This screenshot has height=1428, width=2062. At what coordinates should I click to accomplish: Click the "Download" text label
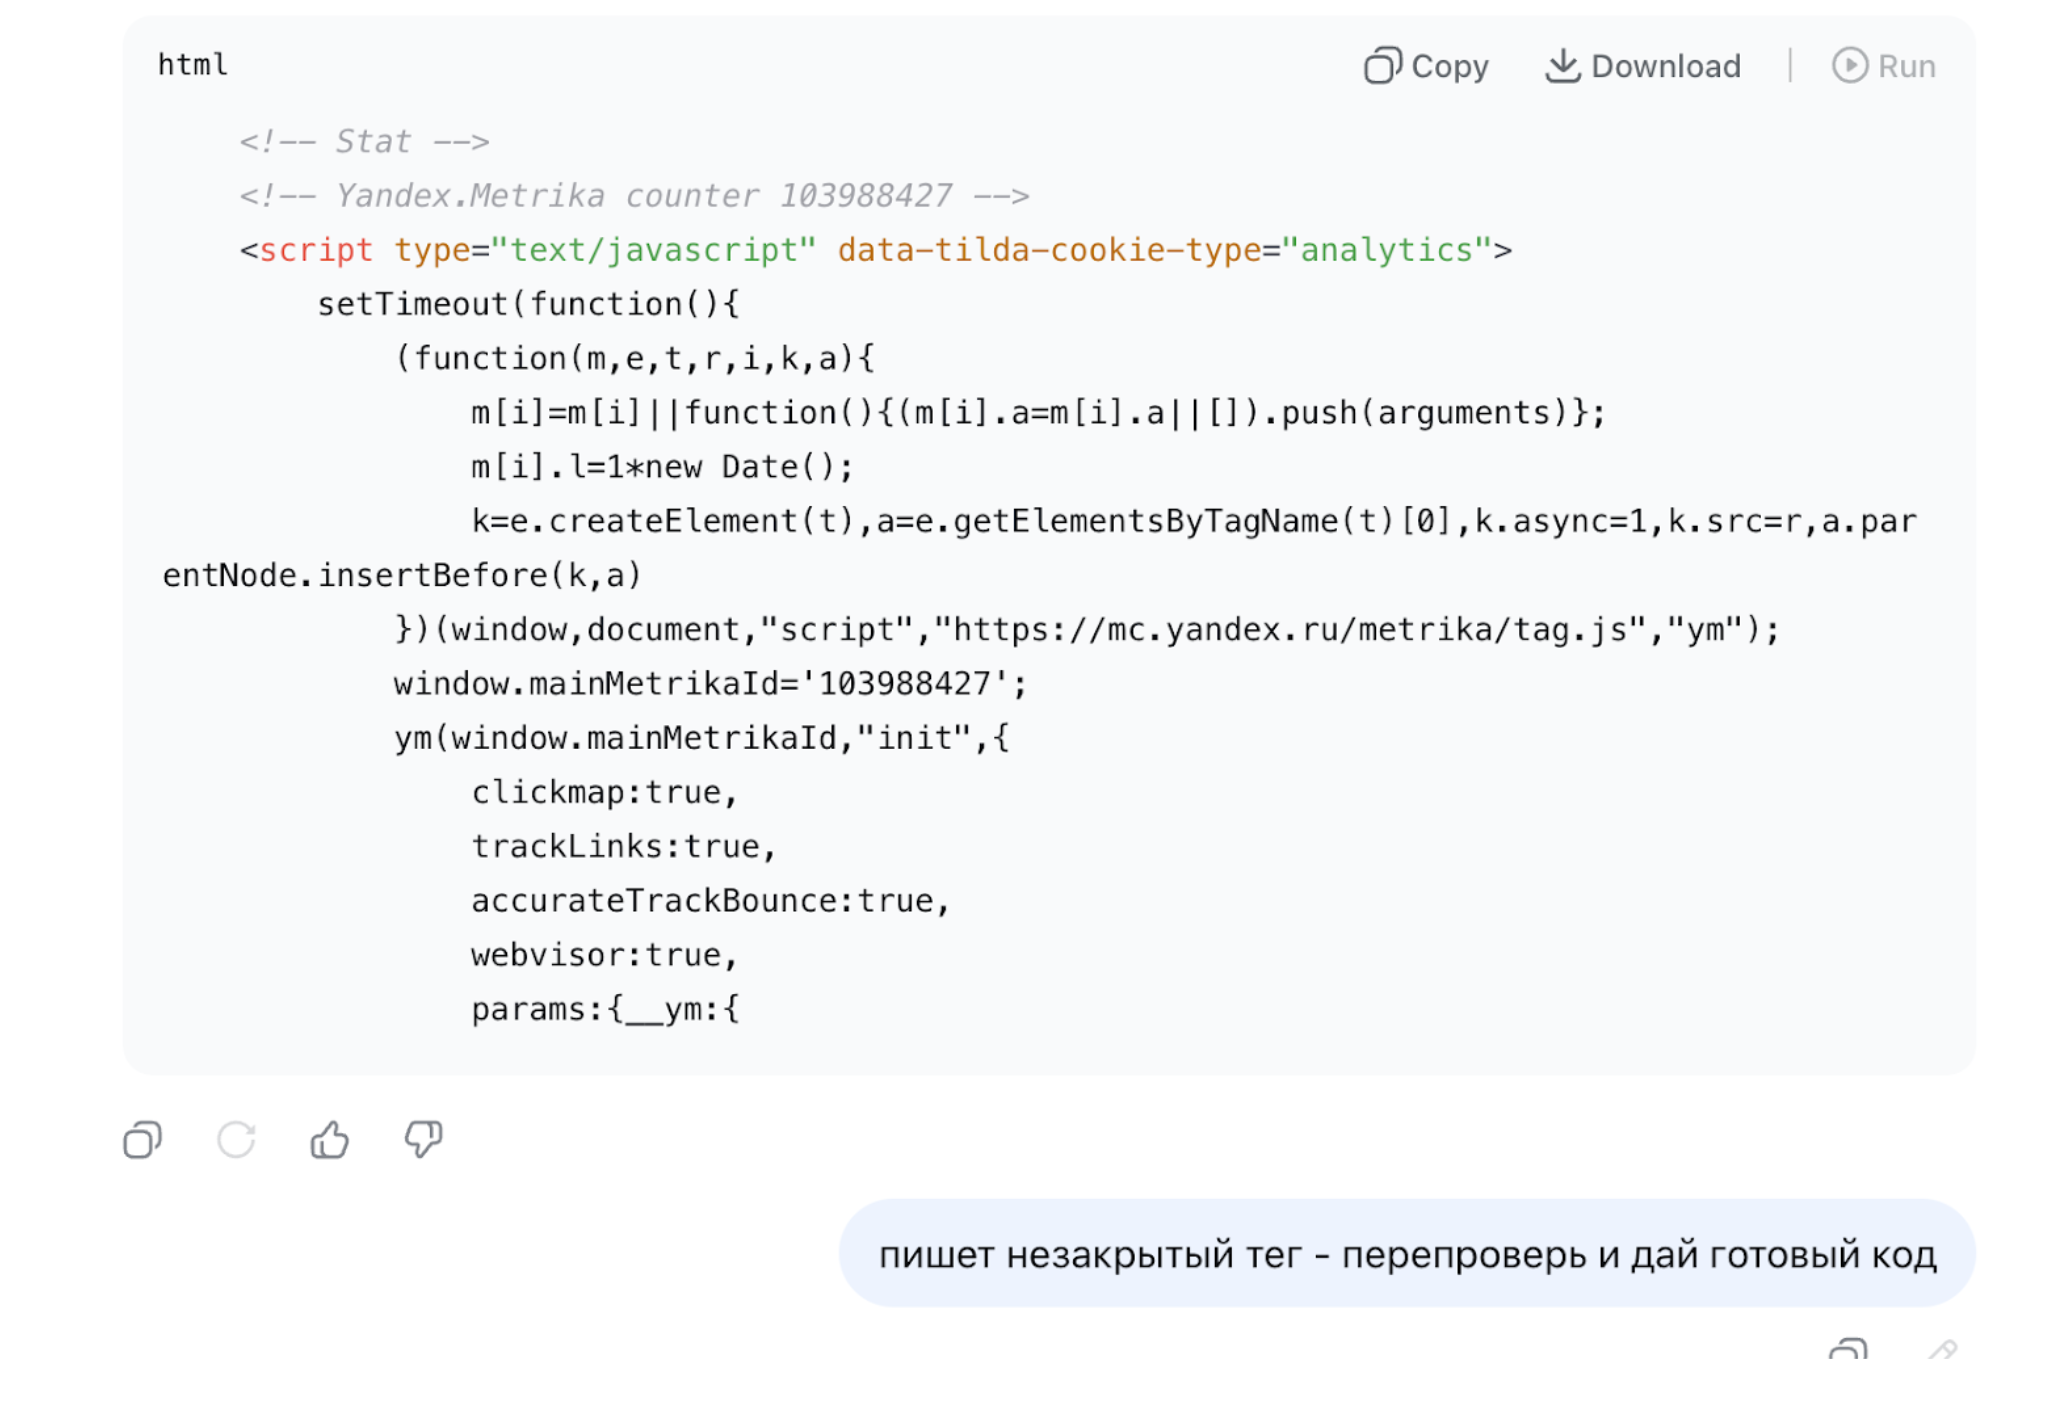pyautogui.click(x=1665, y=66)
